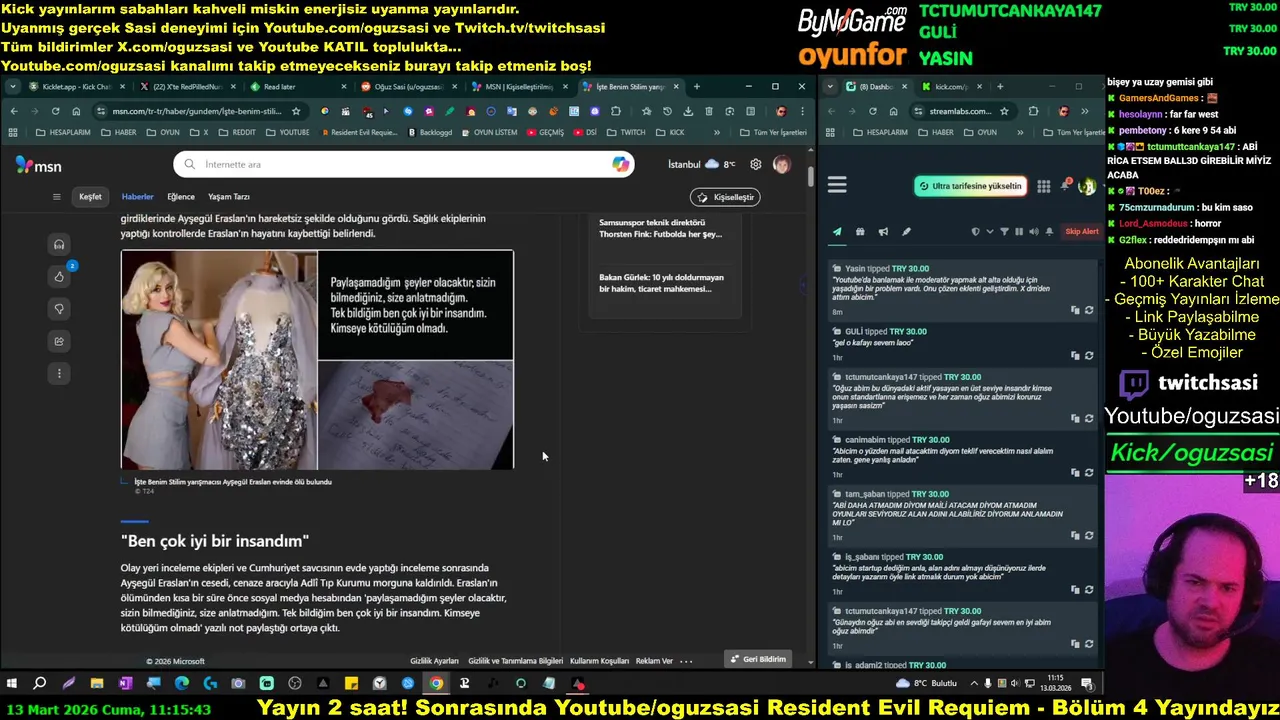Open Samsunspor teknik direktörü news card

click(x=661, y=228)
